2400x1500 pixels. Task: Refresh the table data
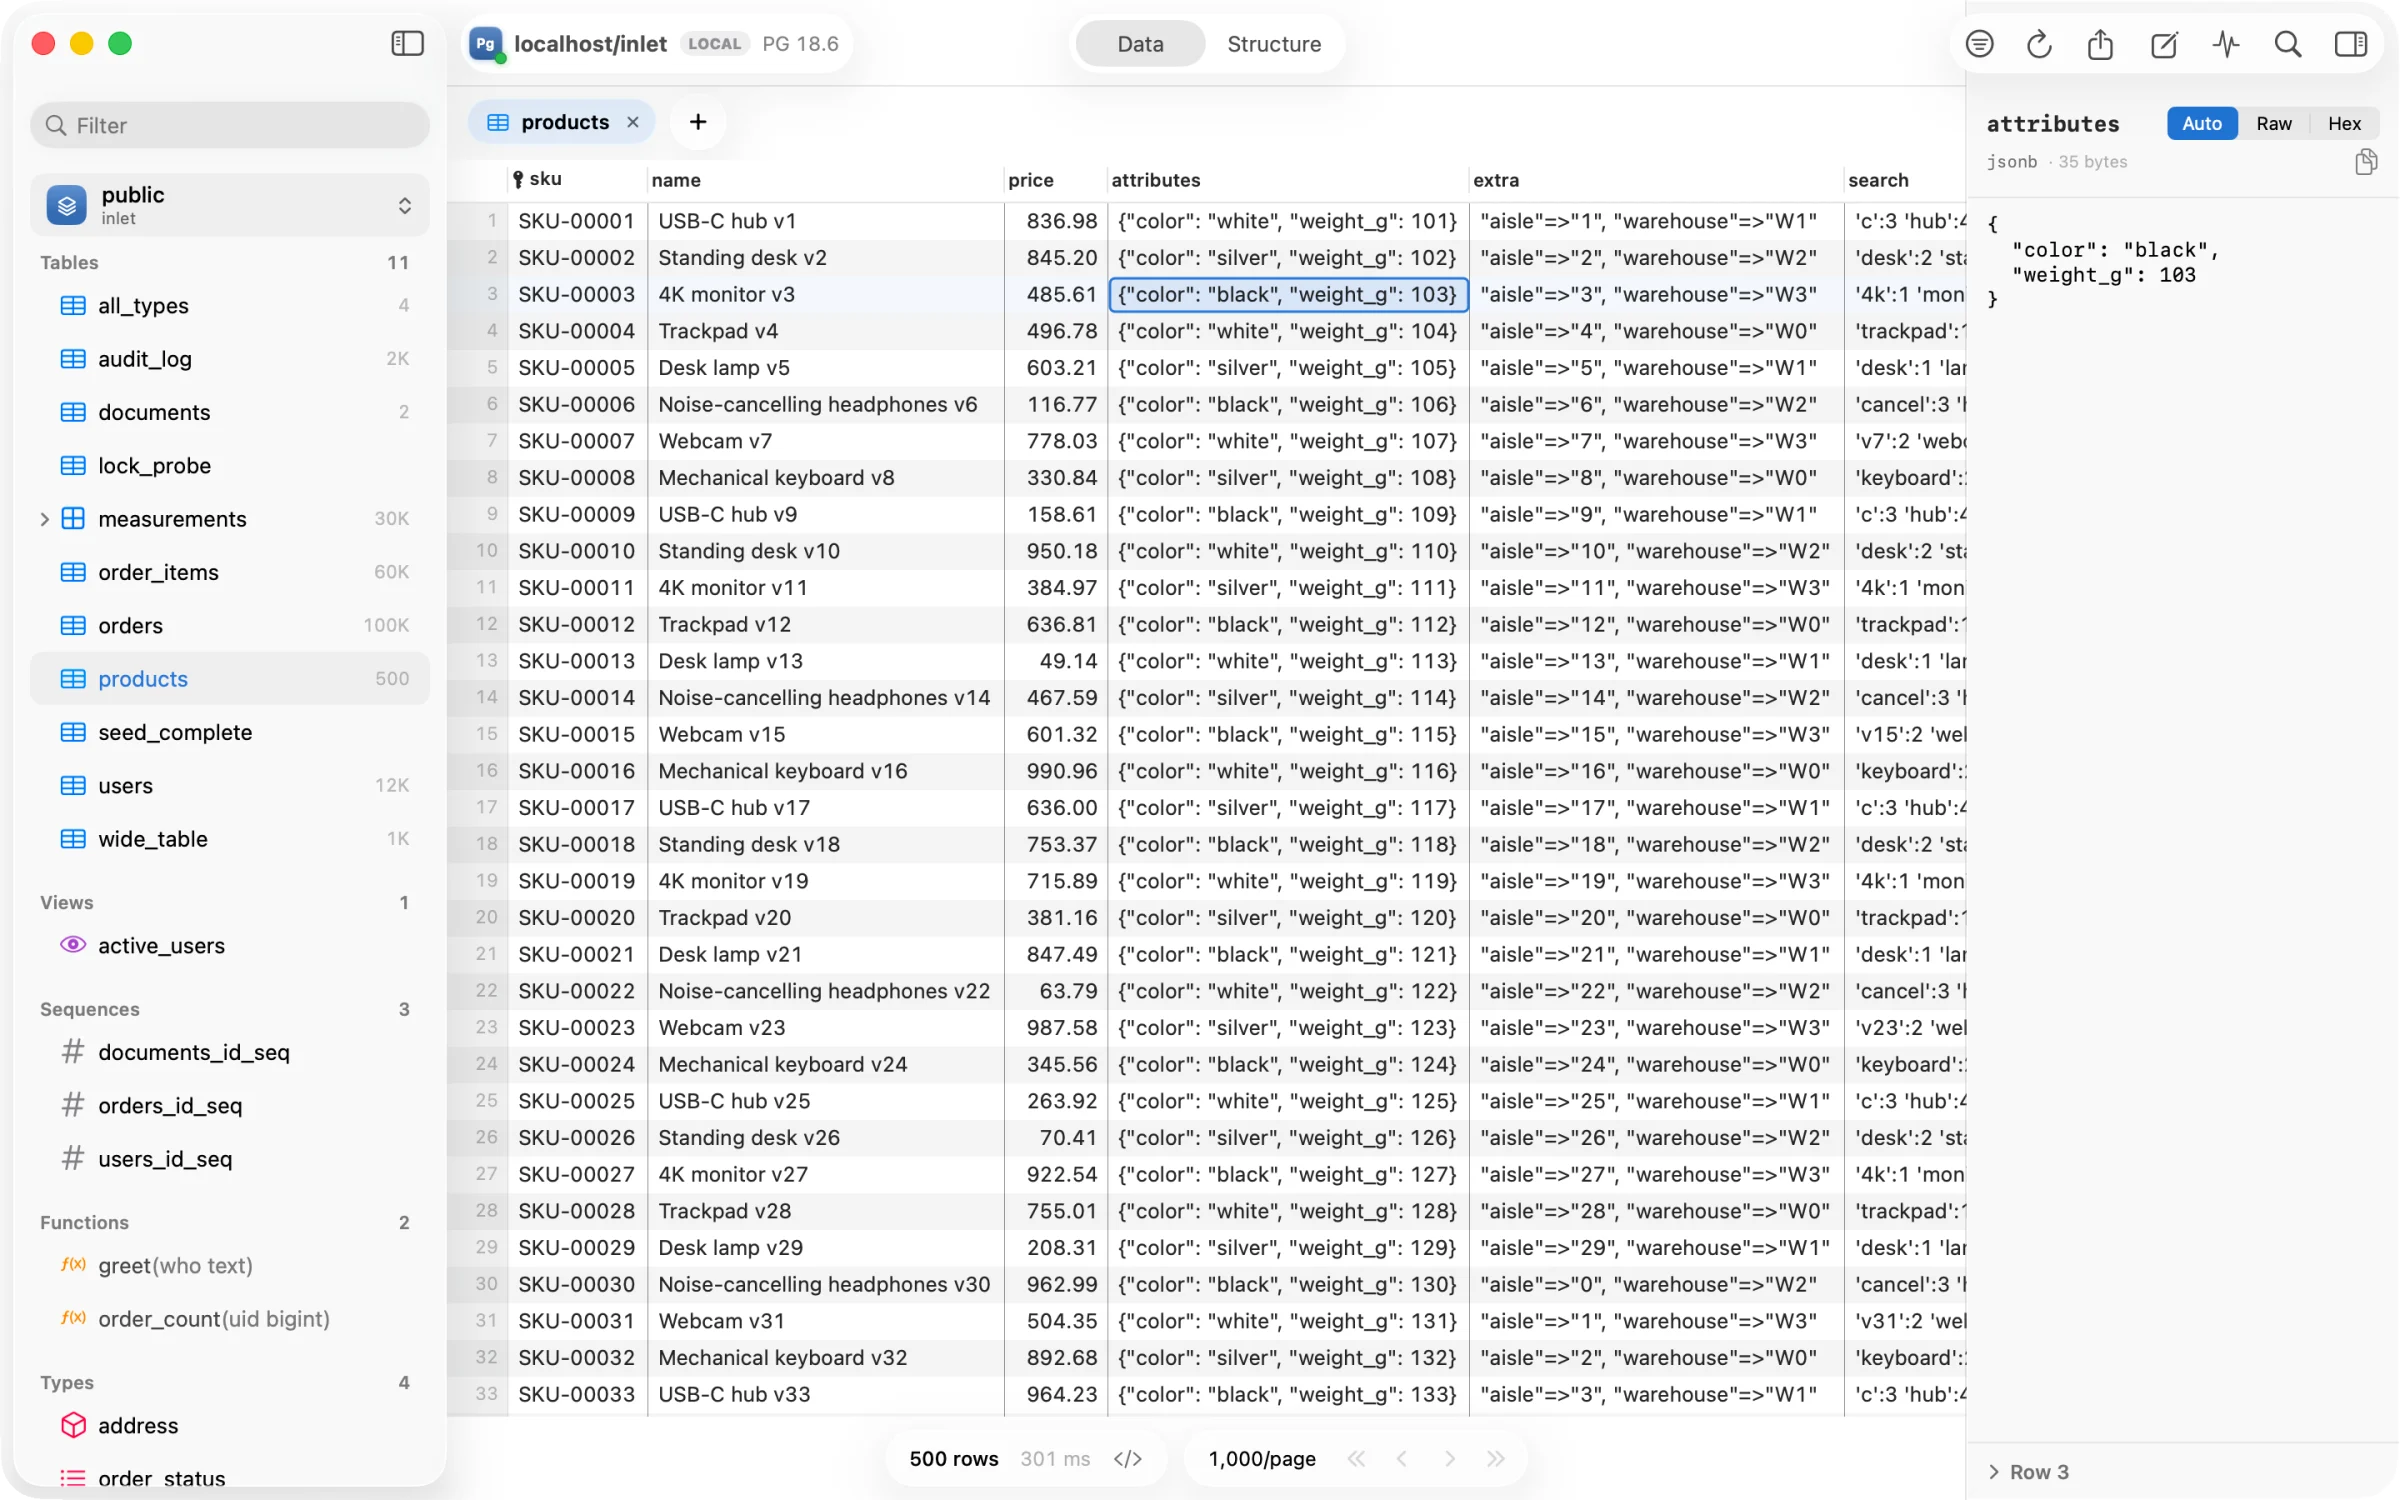[2040, 44]
